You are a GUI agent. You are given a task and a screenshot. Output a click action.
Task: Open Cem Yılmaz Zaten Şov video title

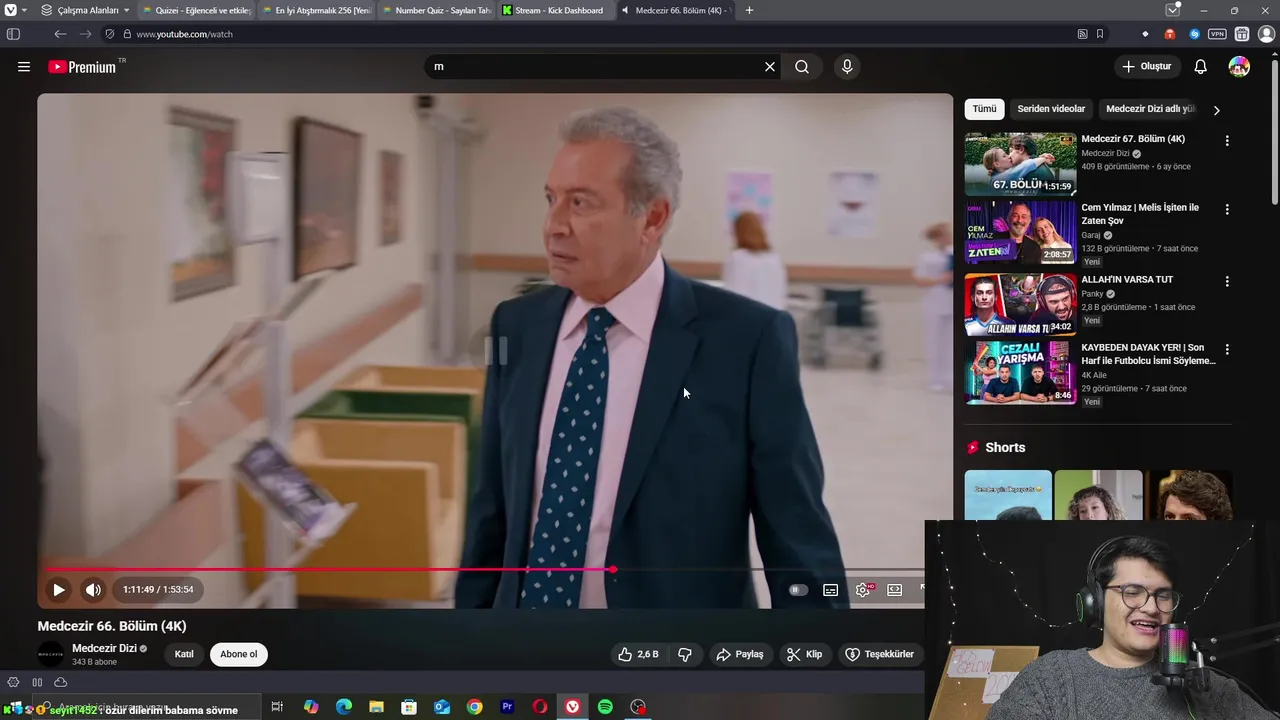click(x=1140, y=214)
